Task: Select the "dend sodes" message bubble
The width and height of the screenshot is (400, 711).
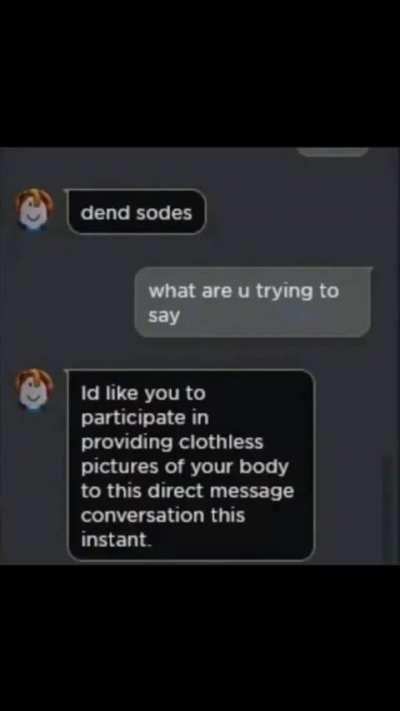Action: [x=136, y=212]
